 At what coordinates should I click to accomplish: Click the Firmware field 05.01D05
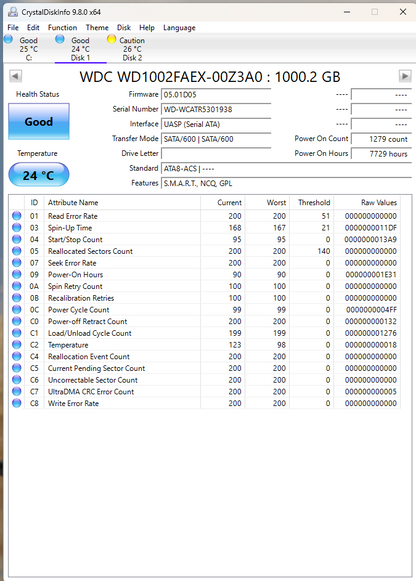(216, 94)
